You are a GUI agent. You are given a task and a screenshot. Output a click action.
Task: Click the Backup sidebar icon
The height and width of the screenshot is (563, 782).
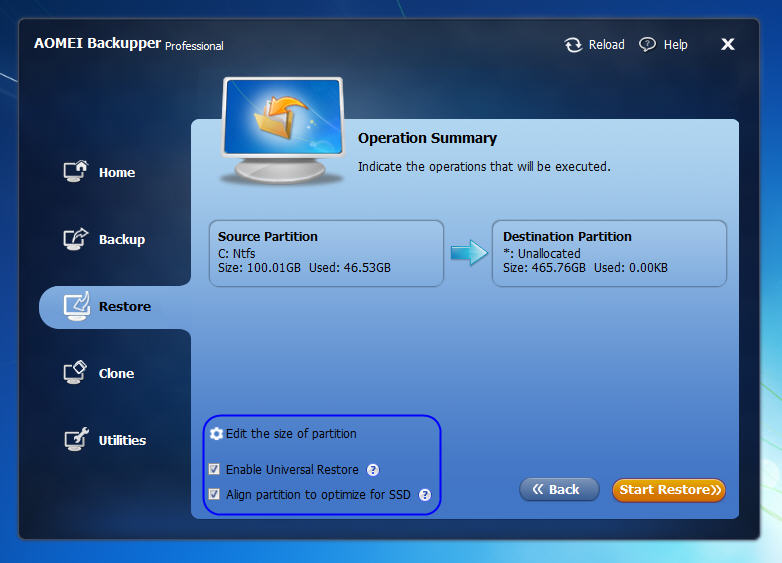(x=75, y=239)
